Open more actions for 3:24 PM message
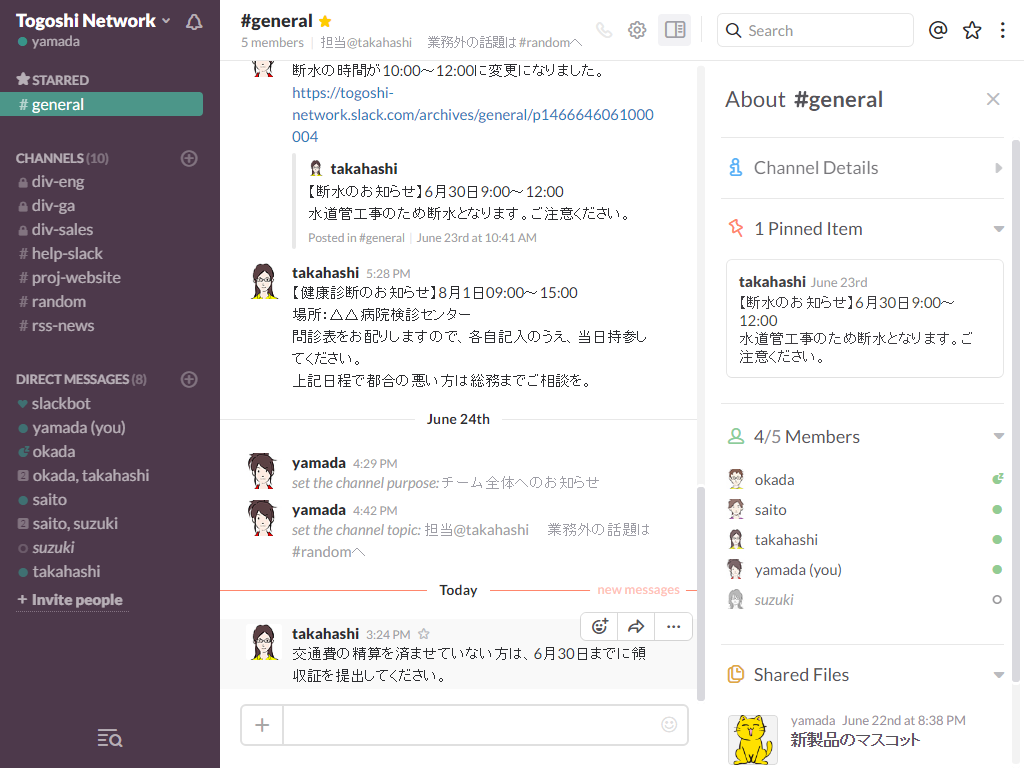 click(x=673, y=627)
